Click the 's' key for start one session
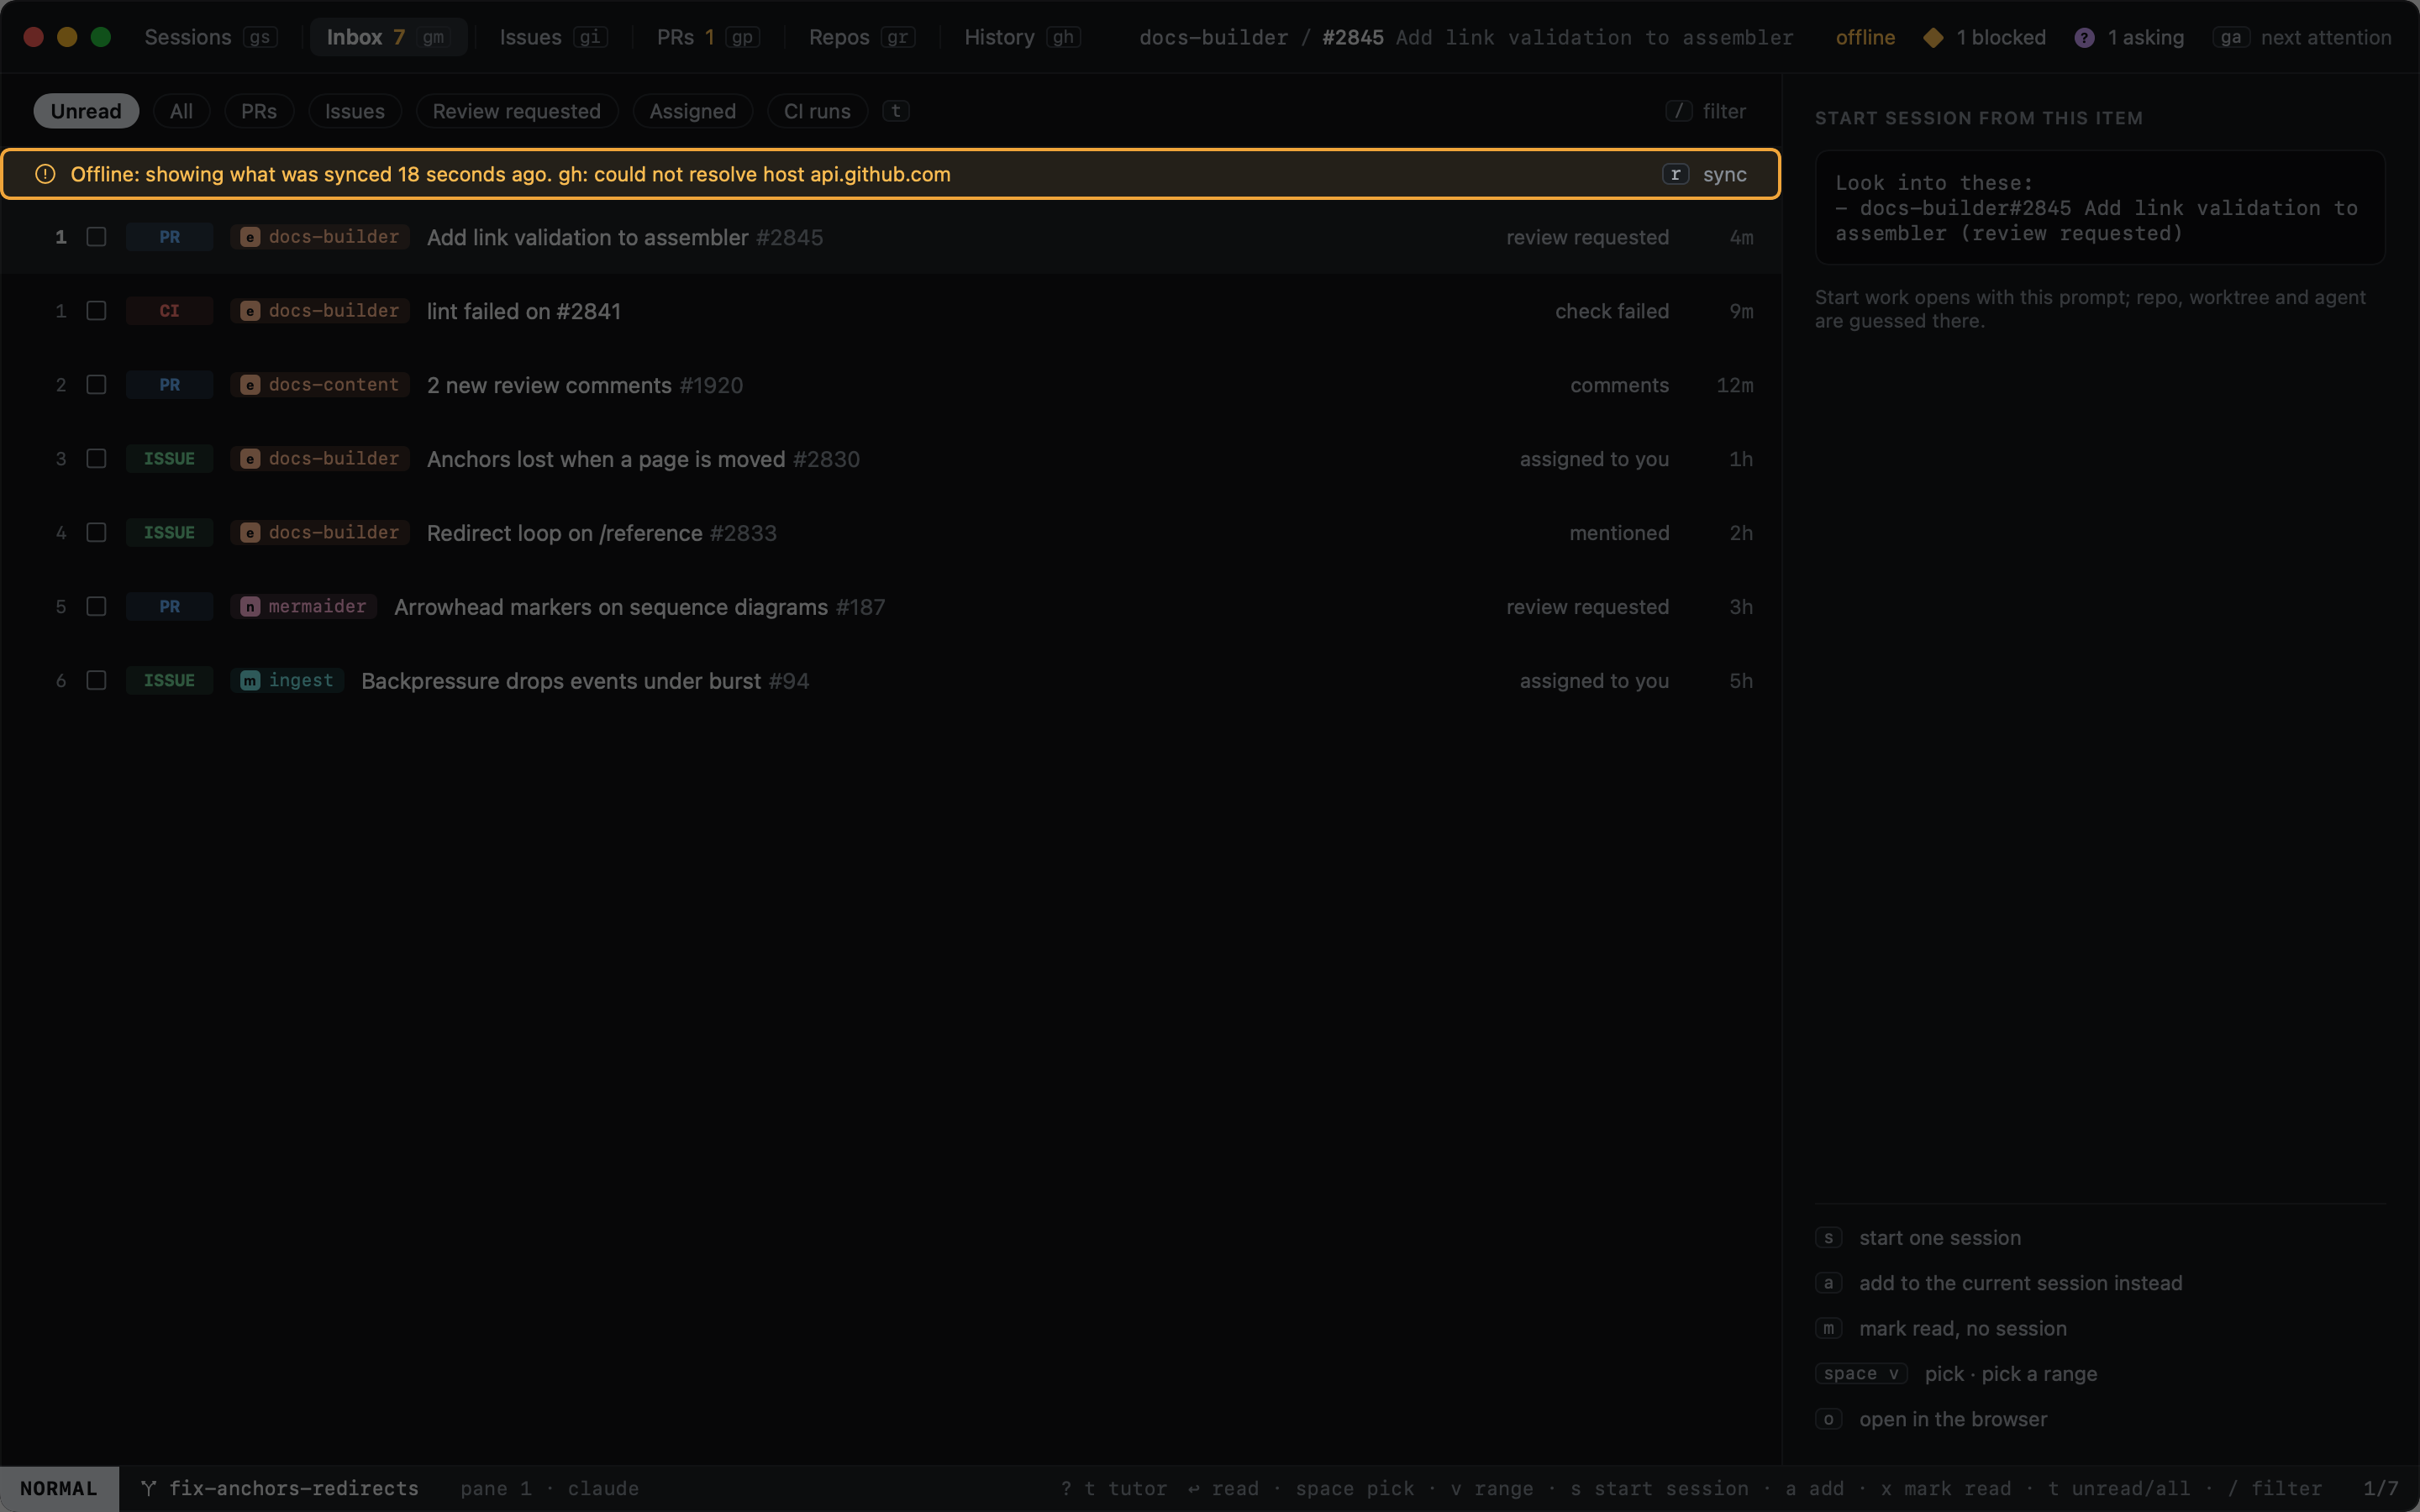The width and height of the screenshot is (2420, 1512). click(x=1828, y=1238)
